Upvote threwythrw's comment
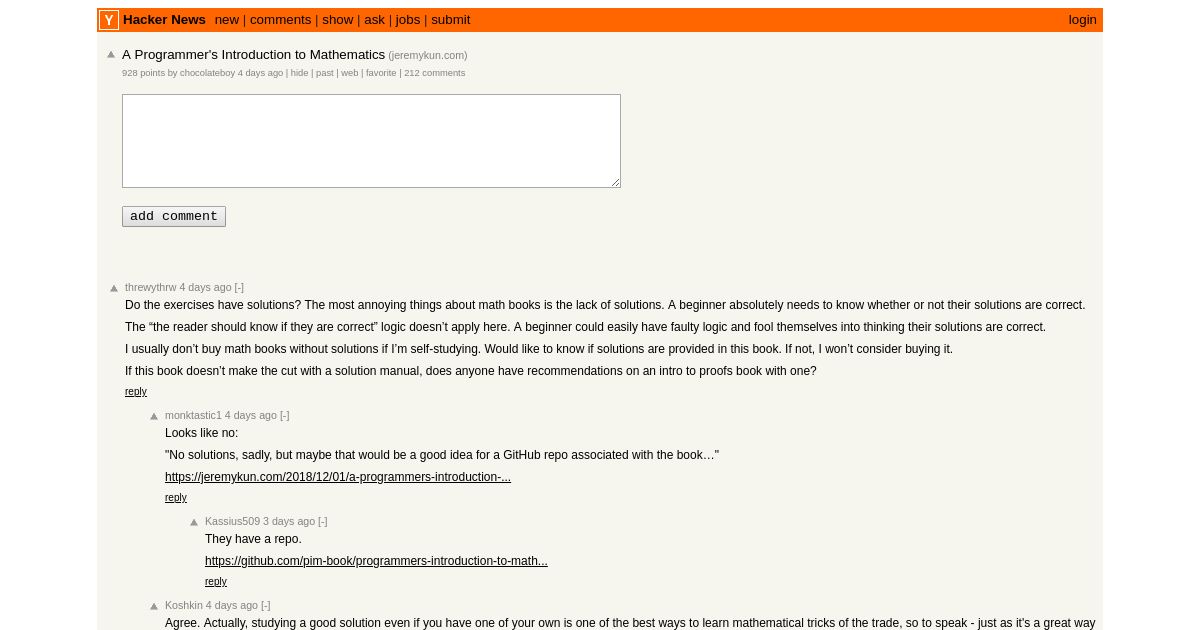This screenshot has width=1200, height=630. click(114, 288)
